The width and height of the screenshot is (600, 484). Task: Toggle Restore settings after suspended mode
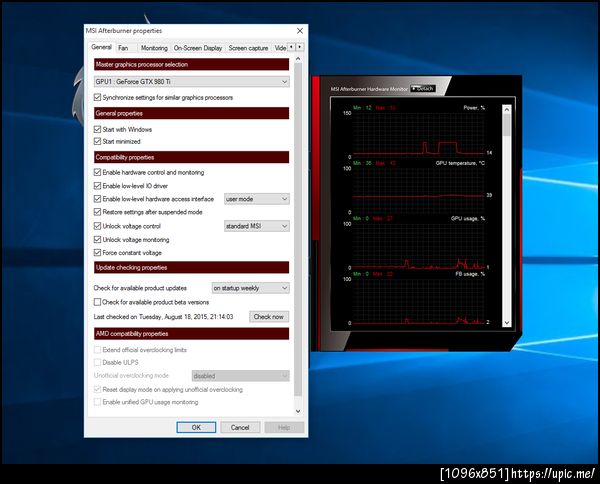(97, 212)
